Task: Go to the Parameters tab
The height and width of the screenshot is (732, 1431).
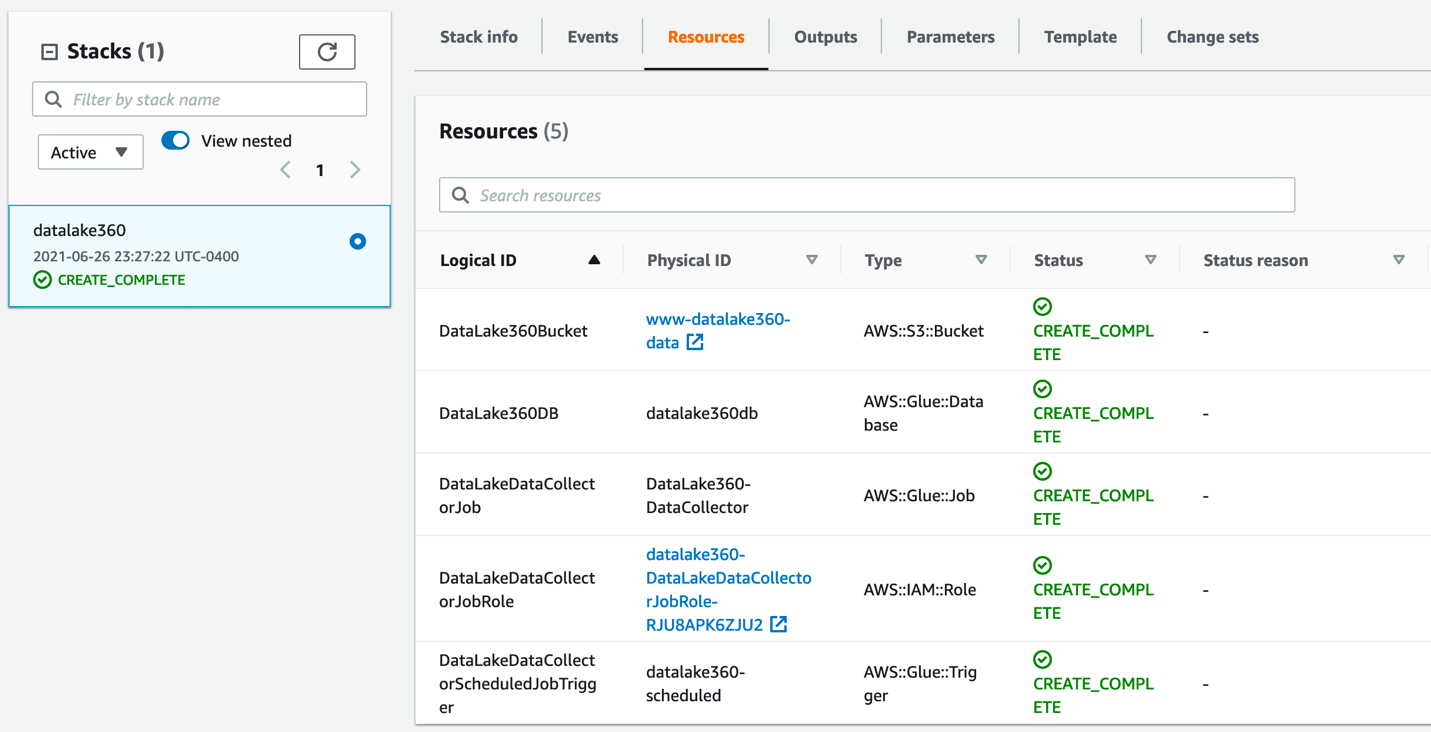Action: [x=951, y=37]
